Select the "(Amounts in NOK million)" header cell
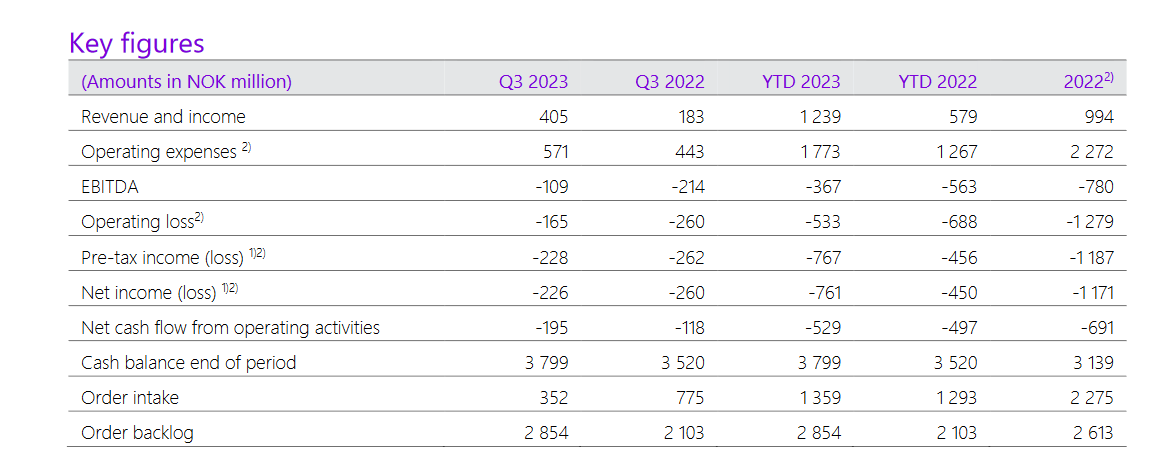 click(x=186, y=82)
